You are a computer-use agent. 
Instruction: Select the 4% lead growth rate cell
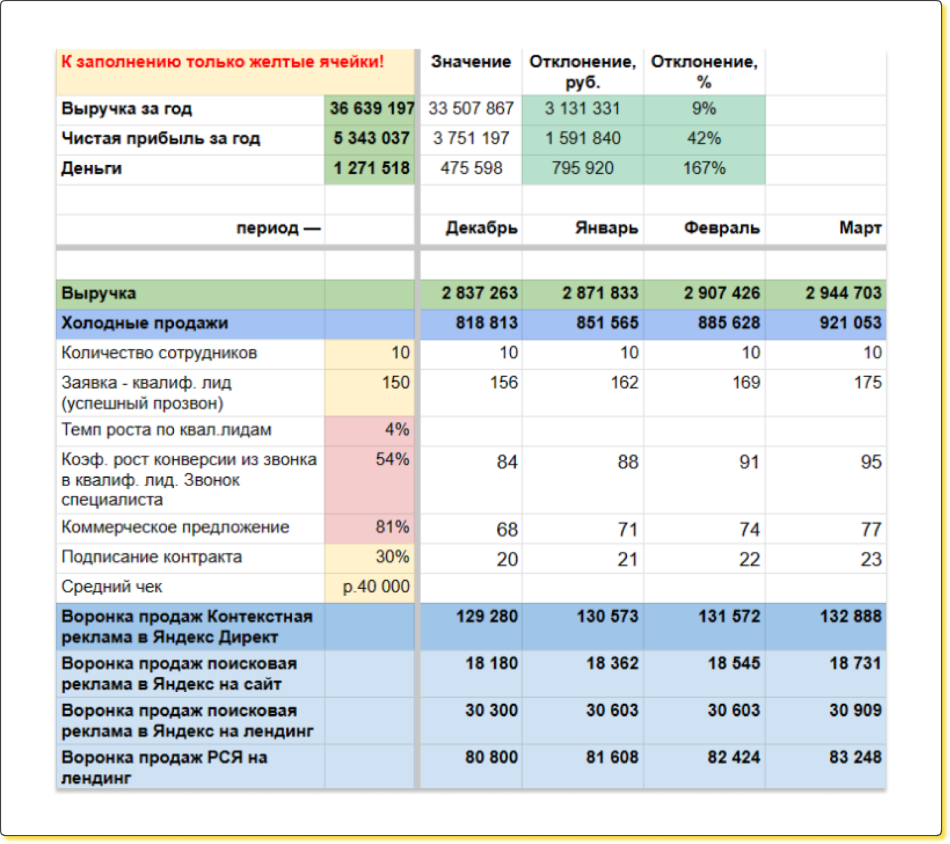[x=370, y=430]
